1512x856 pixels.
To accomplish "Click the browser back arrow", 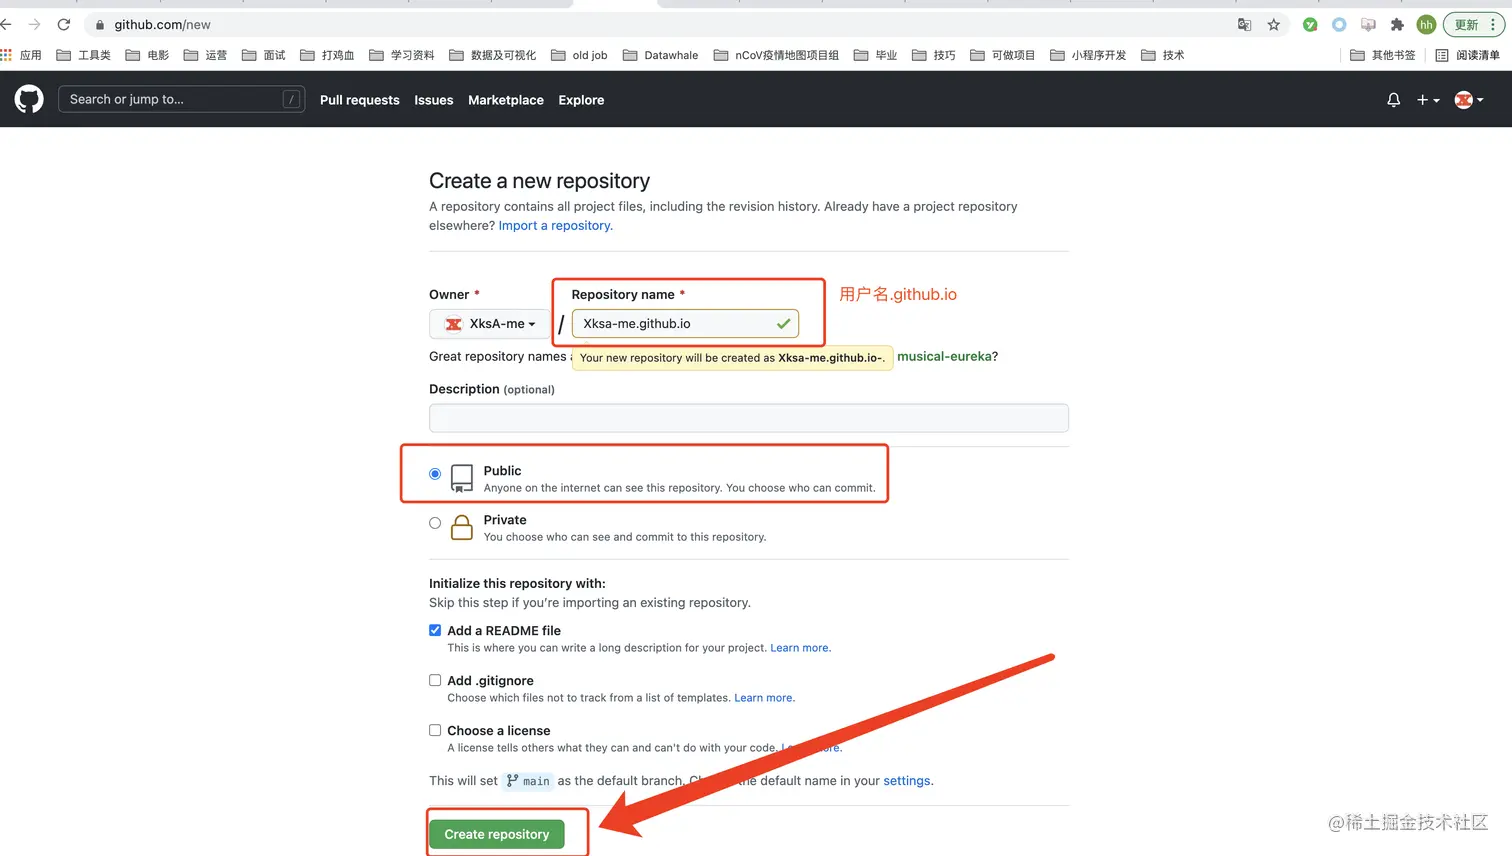I will [x=6, y=24].
